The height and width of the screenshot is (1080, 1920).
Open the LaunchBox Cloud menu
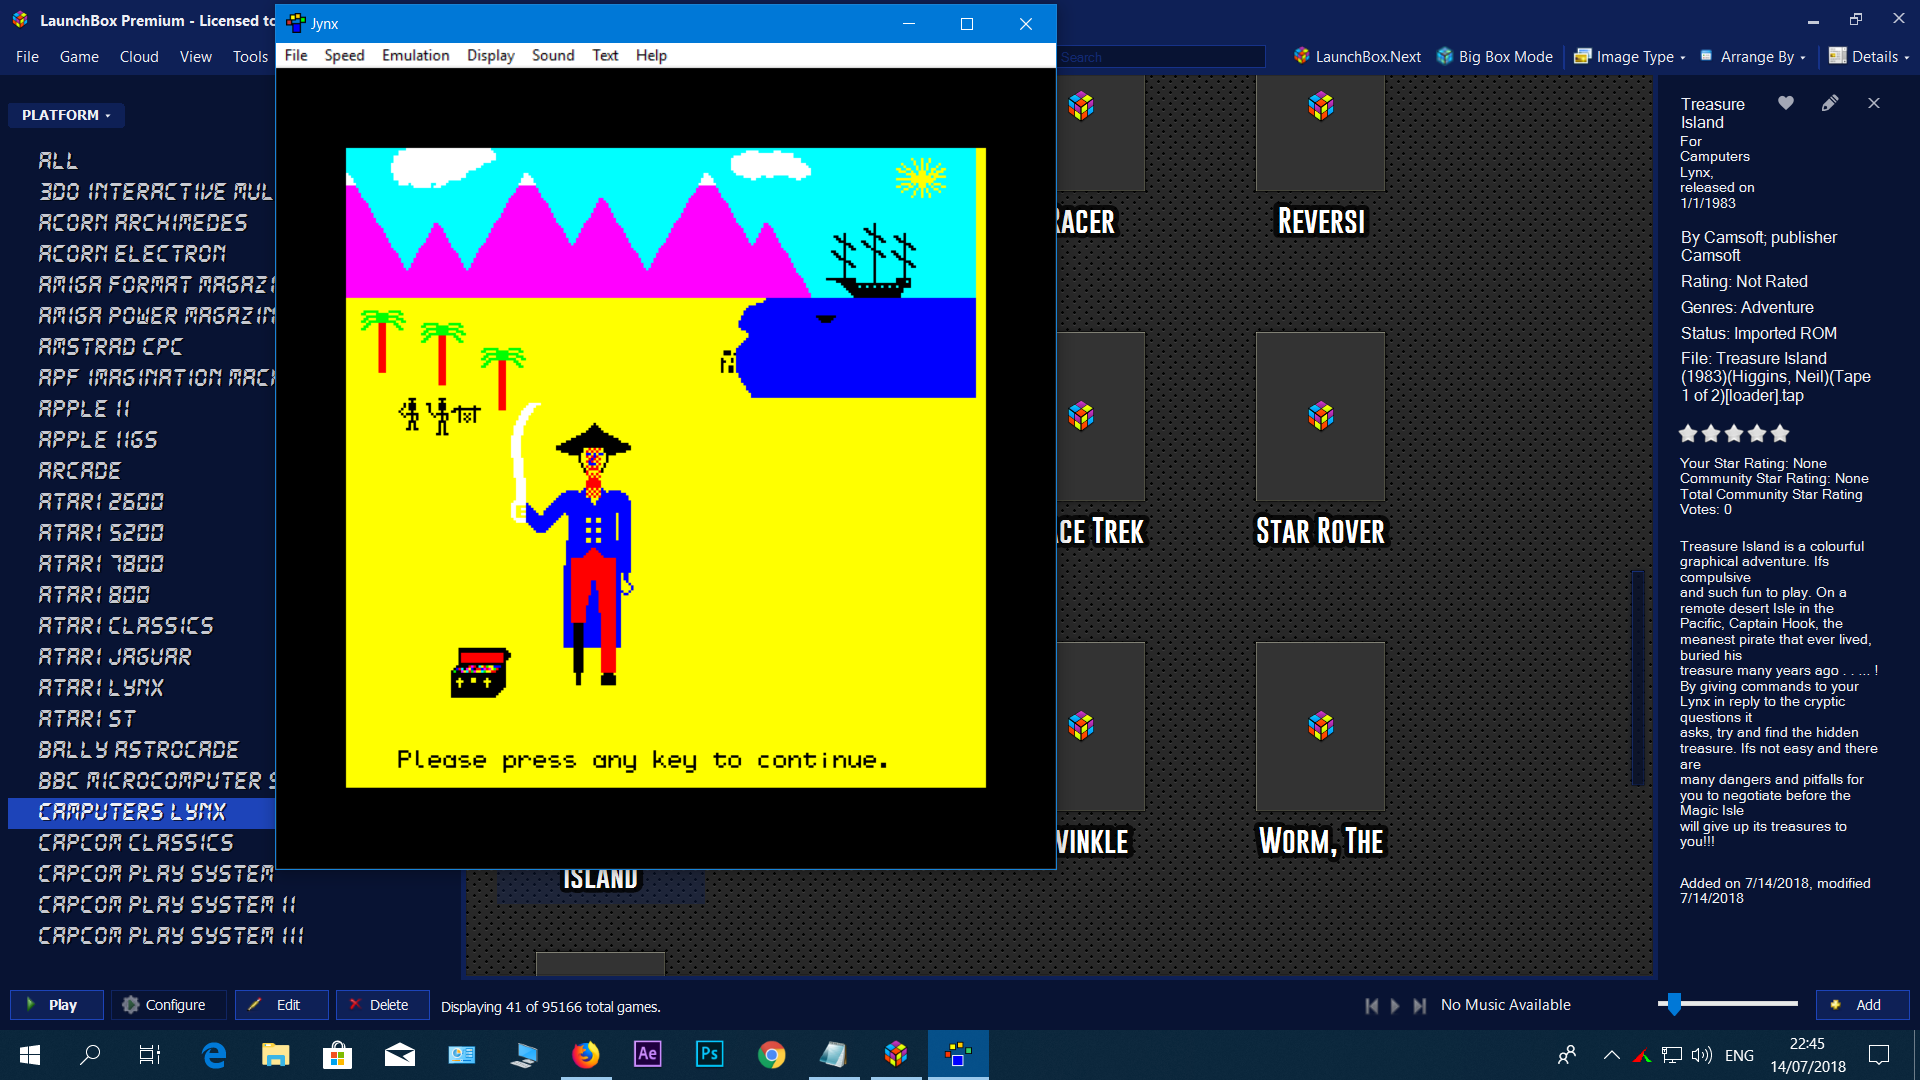[x=139, y=57]
